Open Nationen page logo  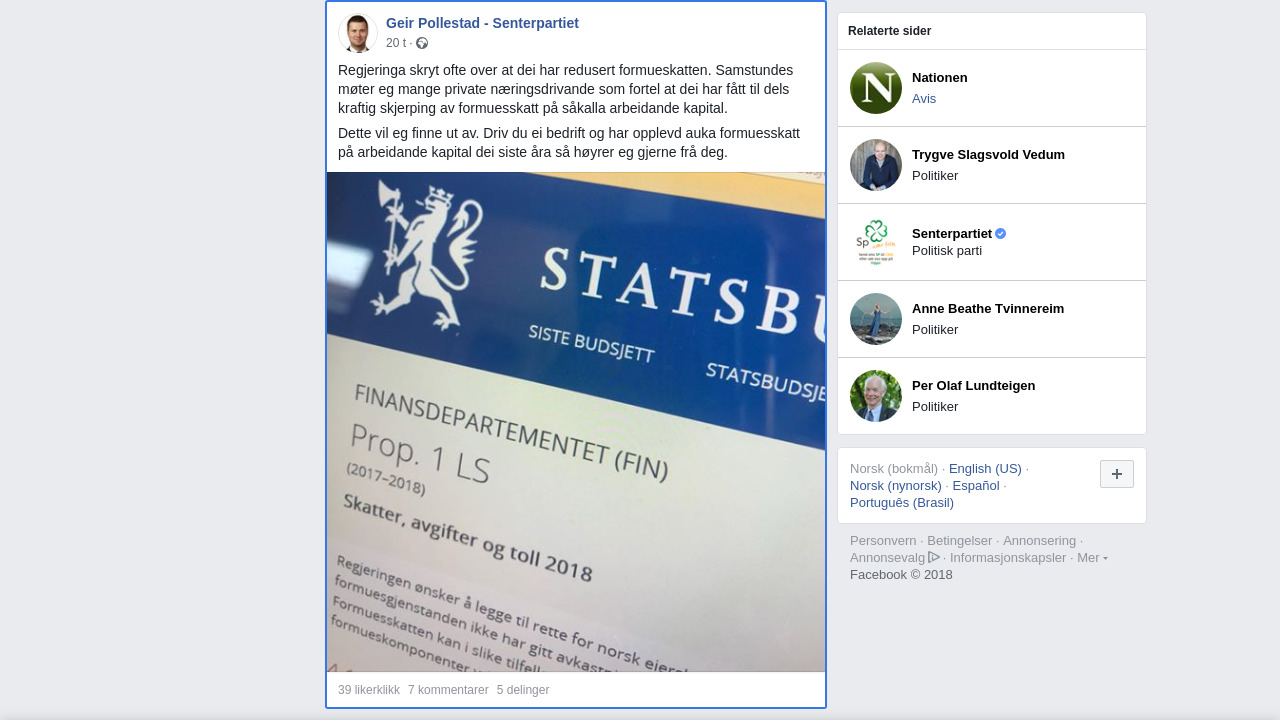876,88
